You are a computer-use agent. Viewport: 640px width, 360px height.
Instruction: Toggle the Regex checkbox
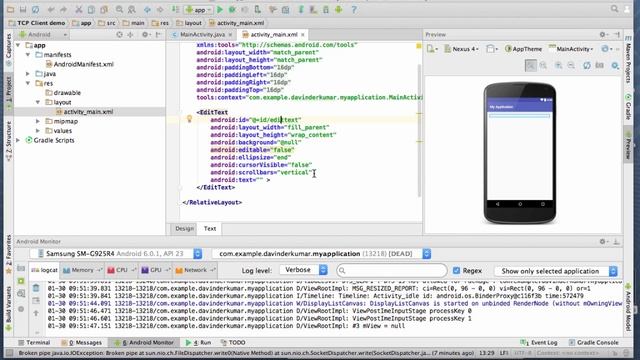pyautogui.click(x=456, y=270)
